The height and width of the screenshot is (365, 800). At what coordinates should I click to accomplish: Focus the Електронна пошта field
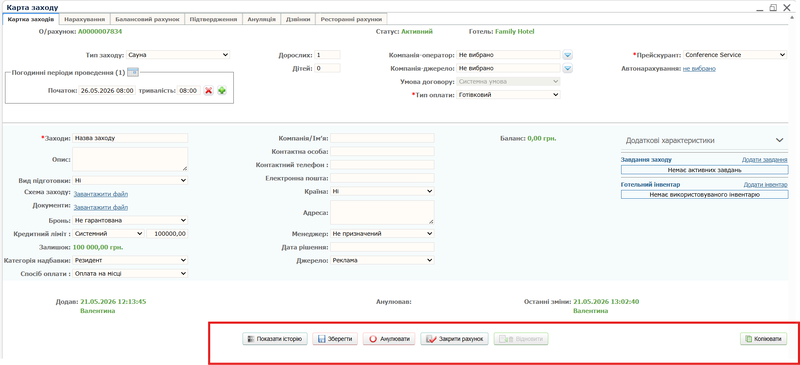click(382, 178)
